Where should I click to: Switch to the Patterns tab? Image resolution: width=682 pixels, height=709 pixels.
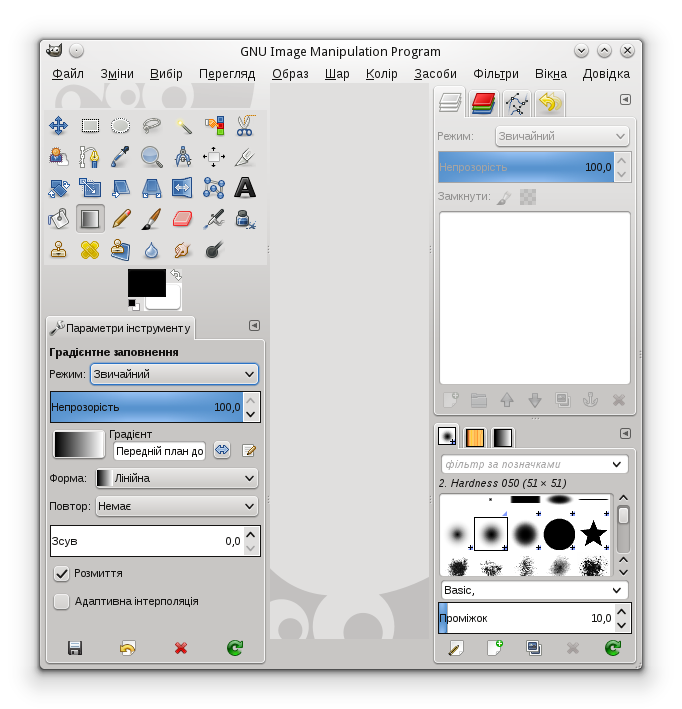click(475, 438)
